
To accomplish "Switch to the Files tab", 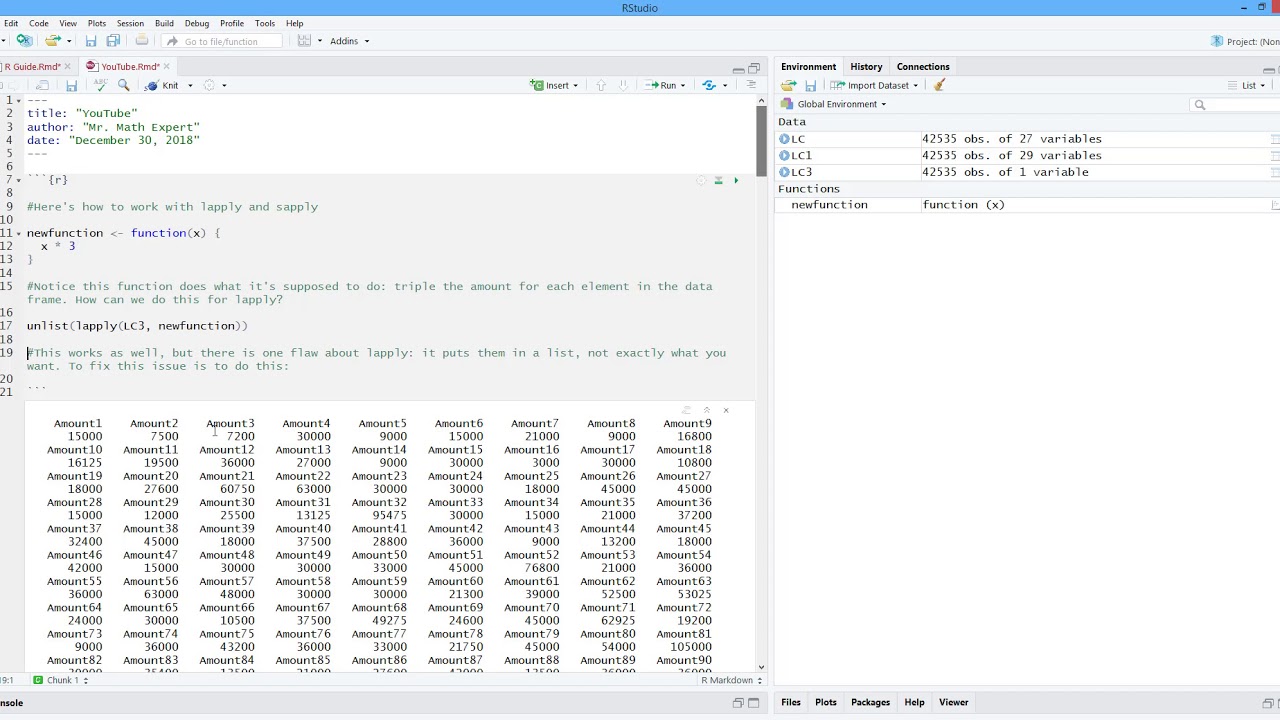I will click(x=791, y=702).
